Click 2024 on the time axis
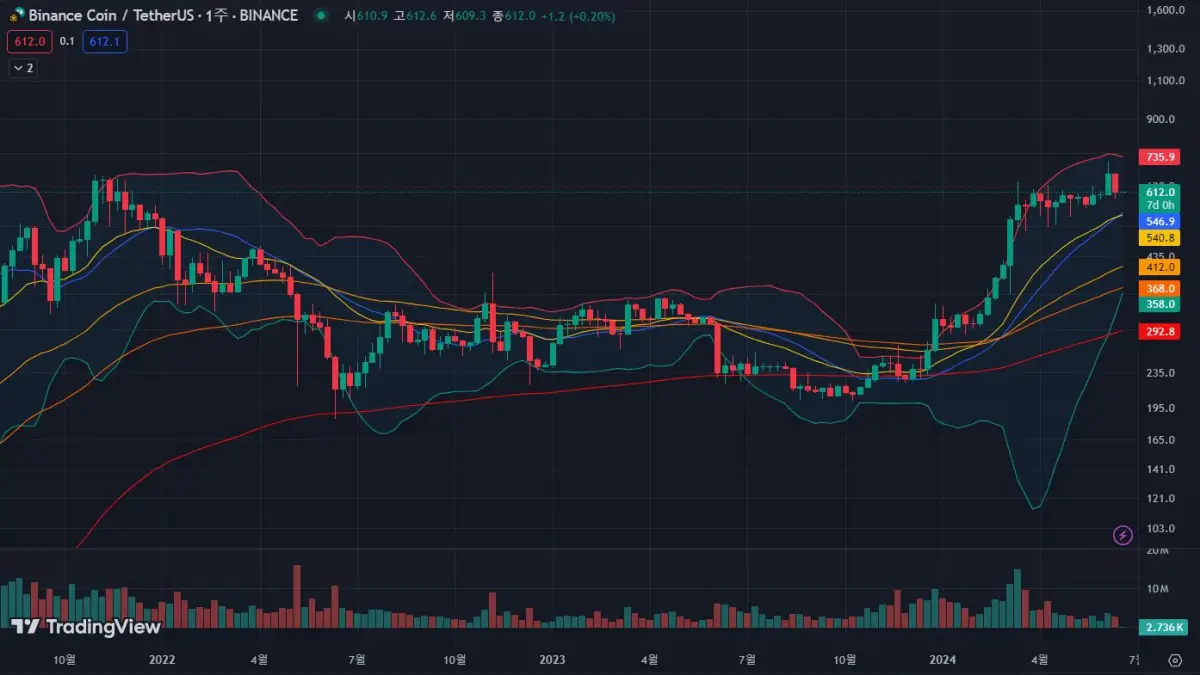1200x675 pixels. tap(941, 660)
